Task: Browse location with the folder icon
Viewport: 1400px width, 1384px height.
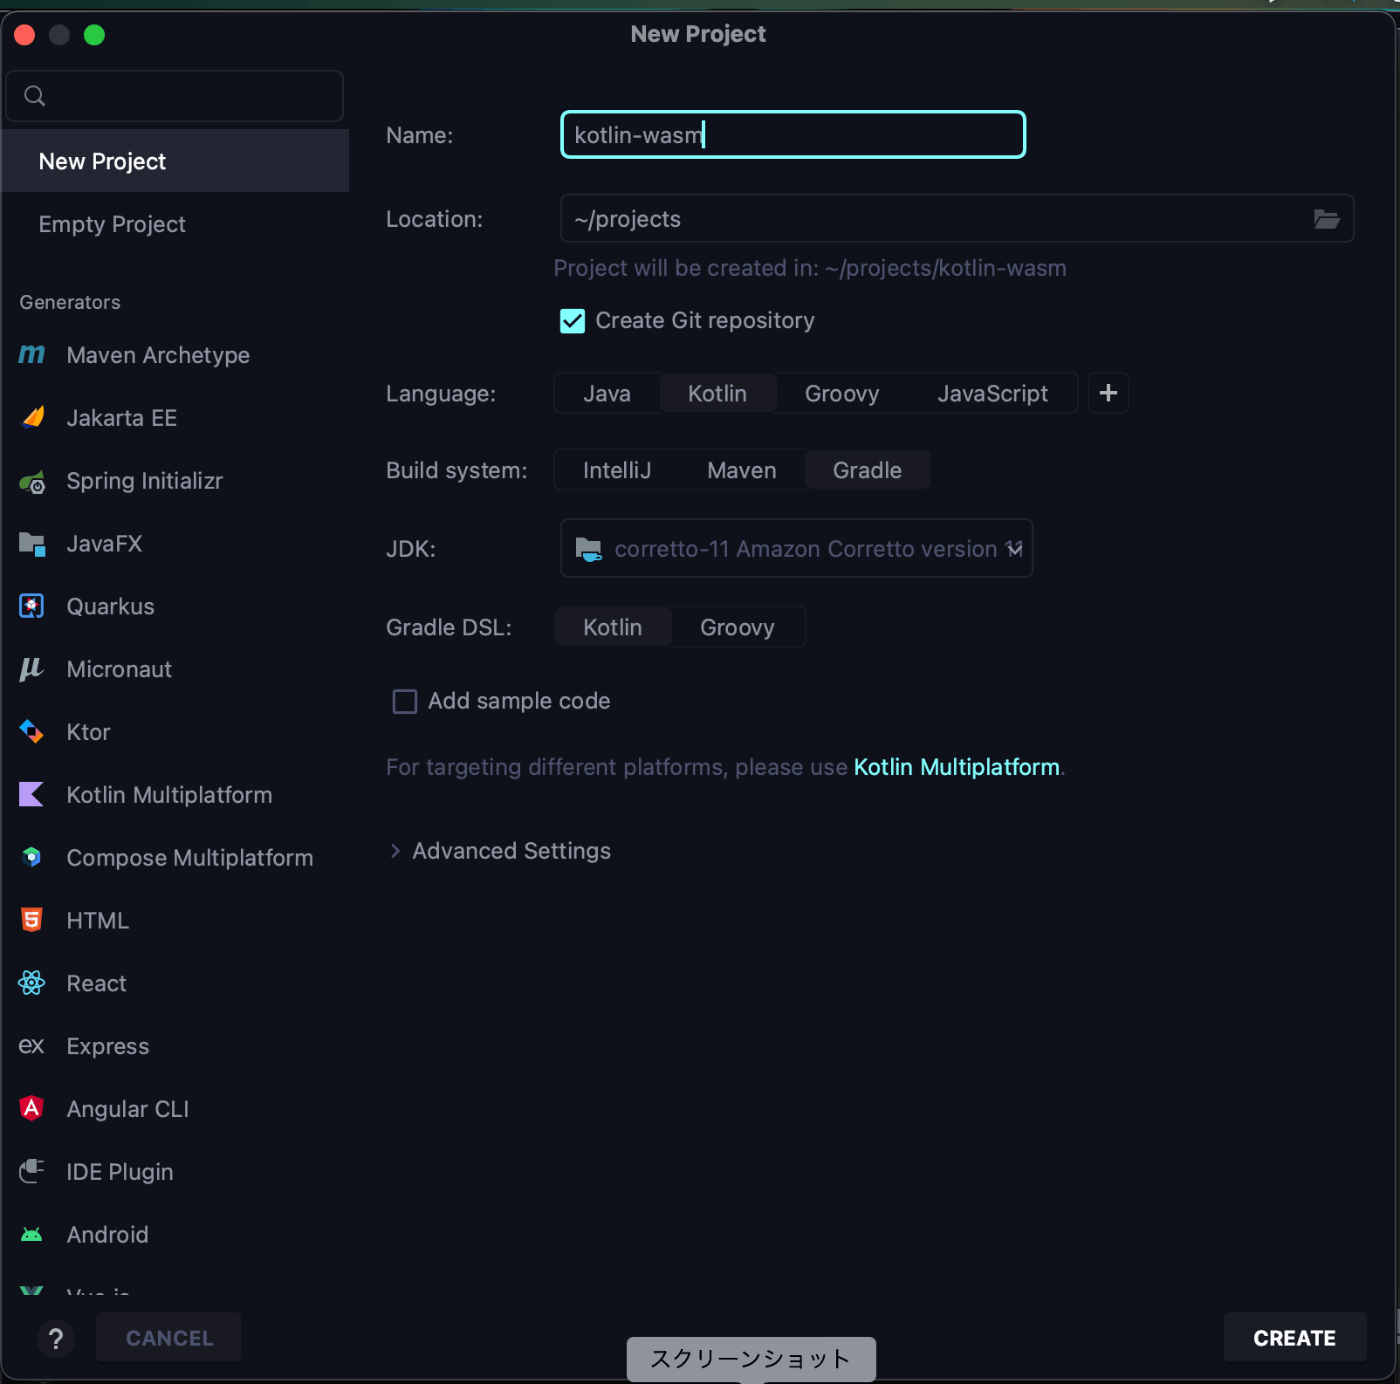Action: [x=1327, y=219]
